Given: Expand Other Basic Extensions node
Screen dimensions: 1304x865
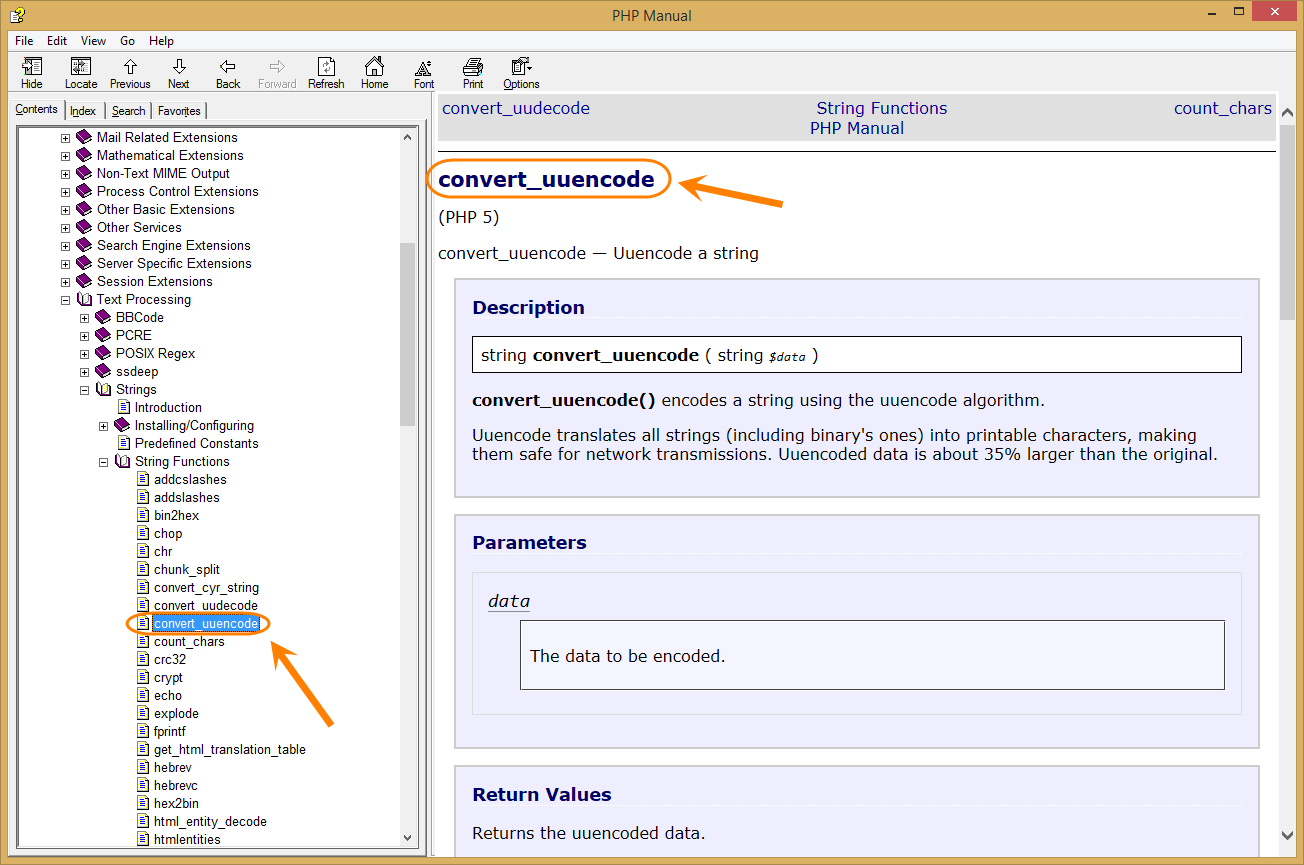Looking at the screenshot, I should tap(66, 210).
